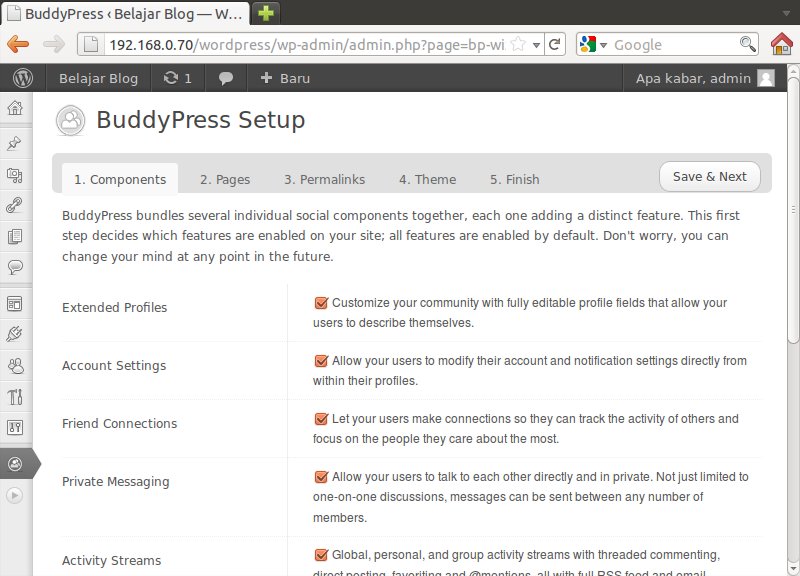Uncheck the Friend Connections checkbox
The image size is (800, 576).
click(321, 419)
